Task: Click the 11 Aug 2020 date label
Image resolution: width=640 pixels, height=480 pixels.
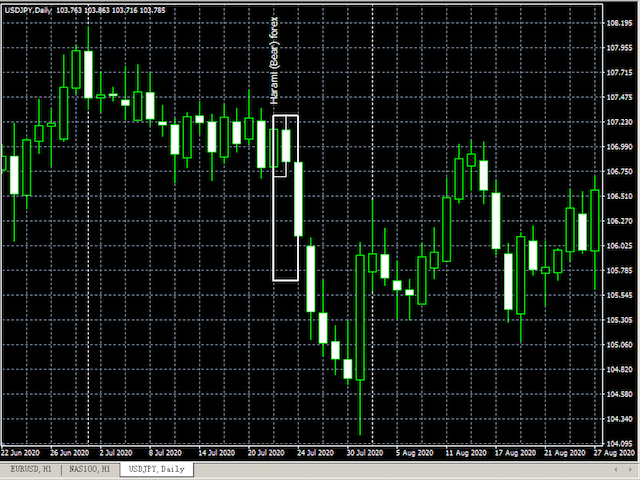Action: click(x=466, y=453)
